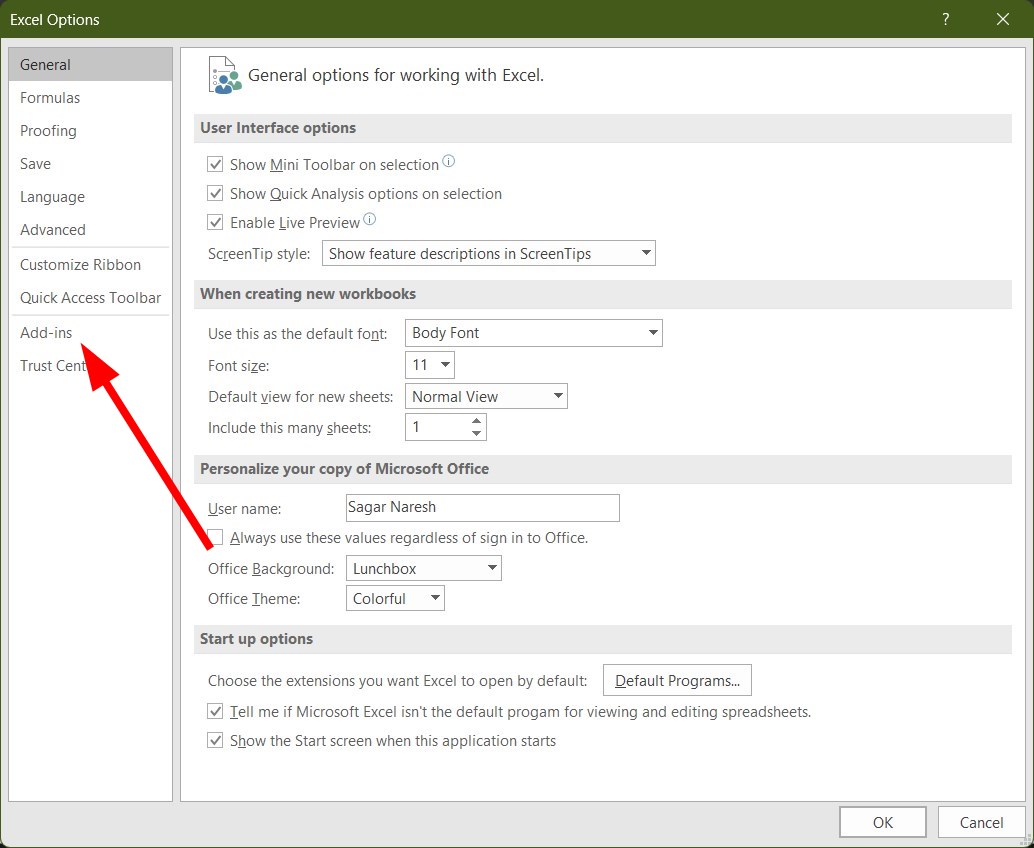Open the ScreenTip style dropdown
Screen dimensions: 1034x848
pos(489,253)
